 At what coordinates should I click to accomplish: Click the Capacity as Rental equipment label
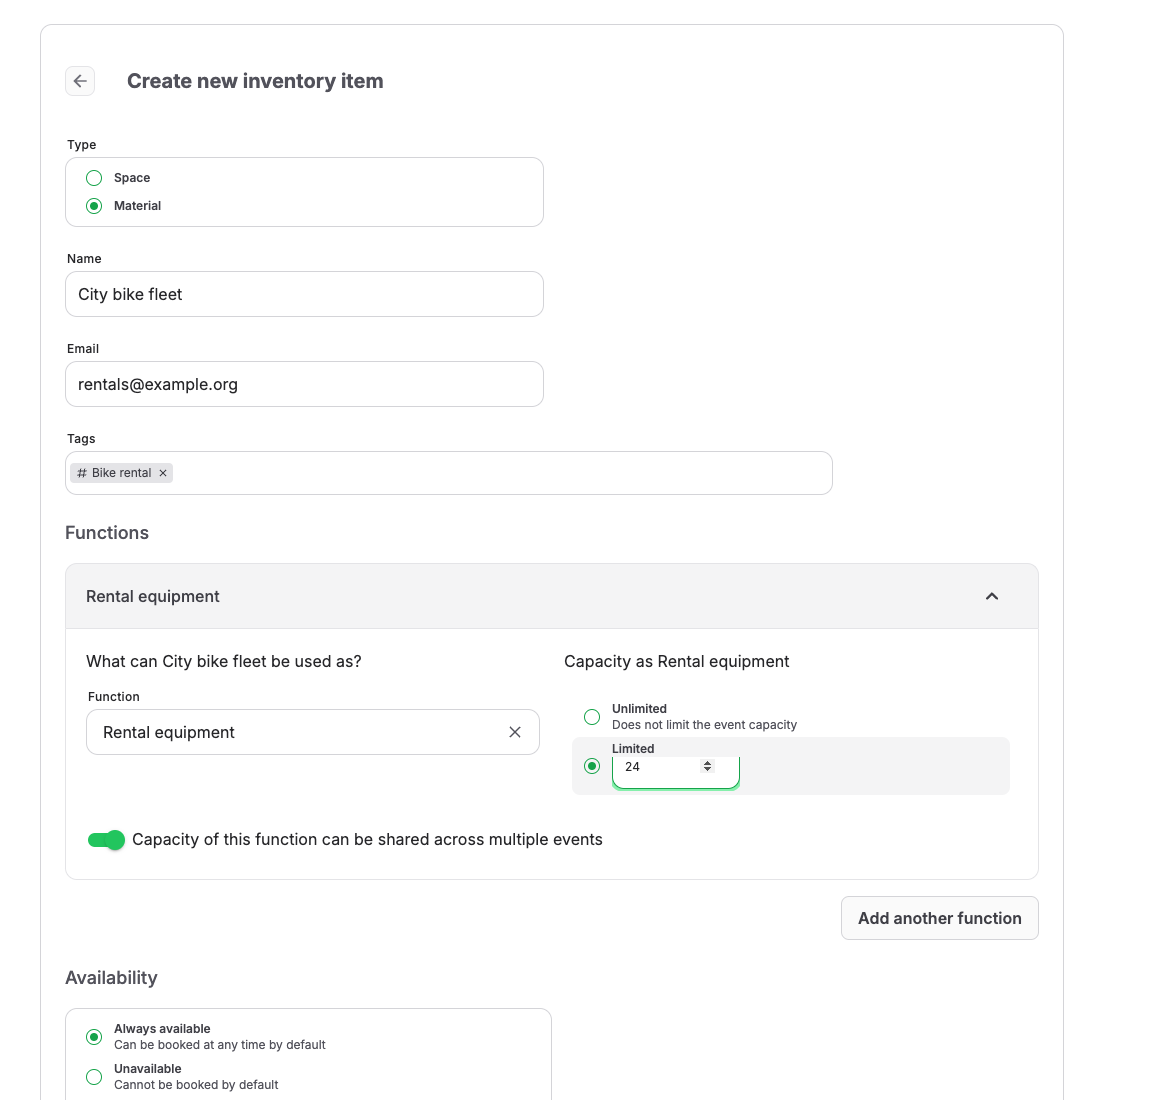(677, 661)
